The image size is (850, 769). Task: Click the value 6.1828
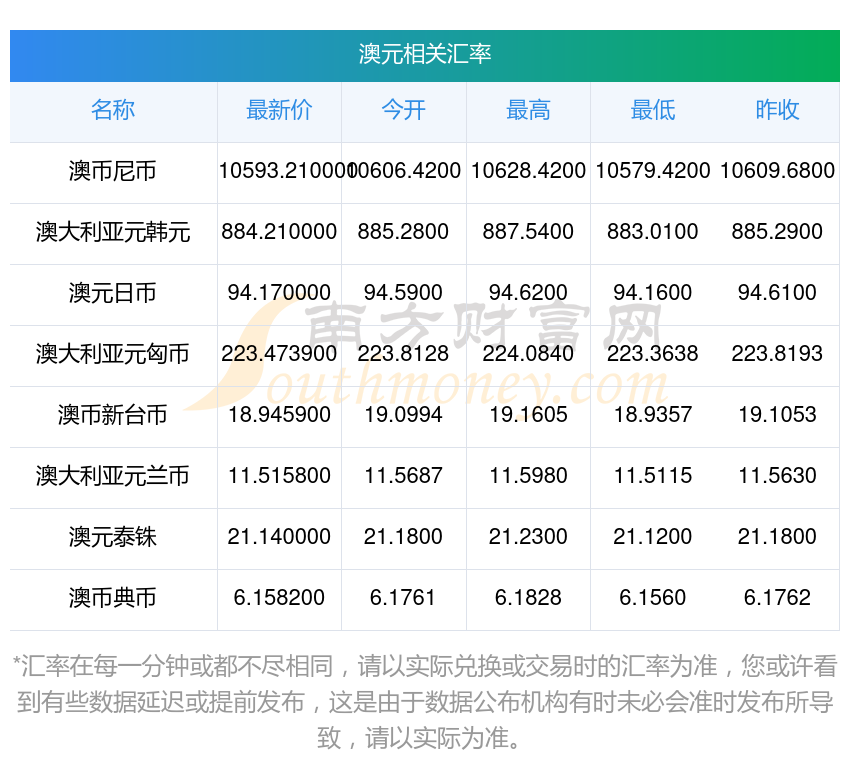tap(528, 598)
